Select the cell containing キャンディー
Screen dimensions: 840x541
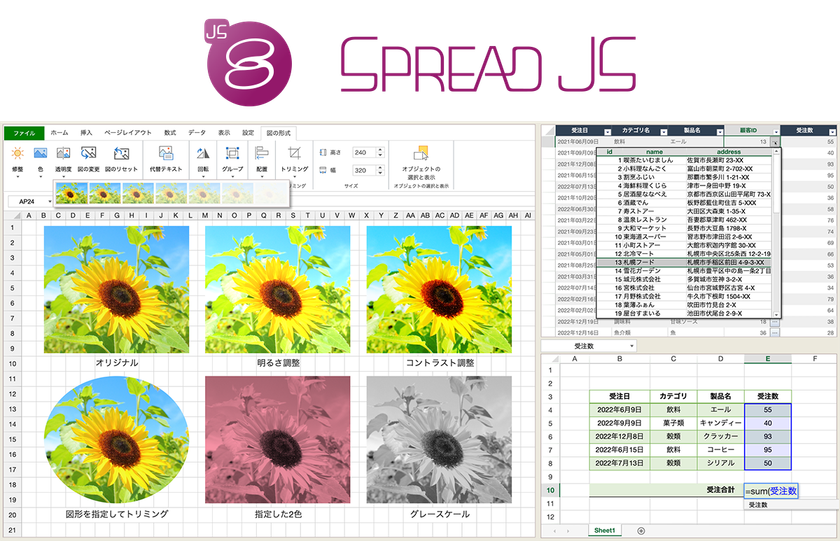721,423
